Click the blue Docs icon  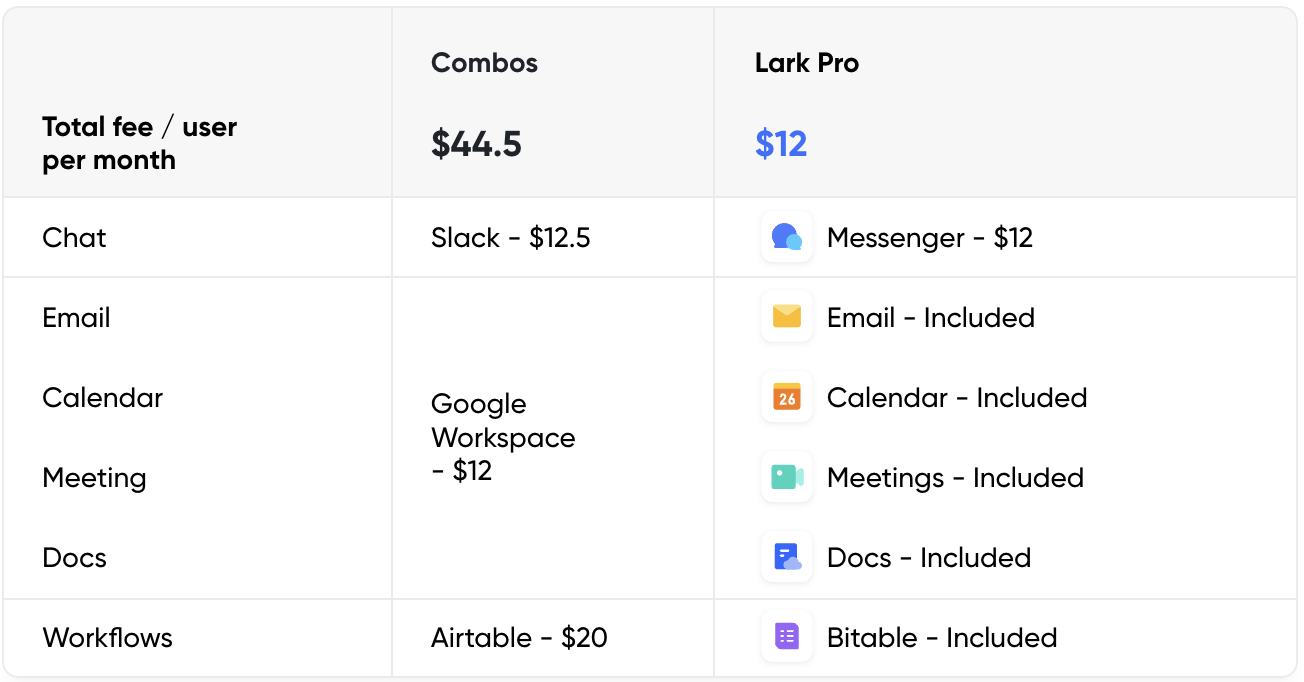coord(787,558)
